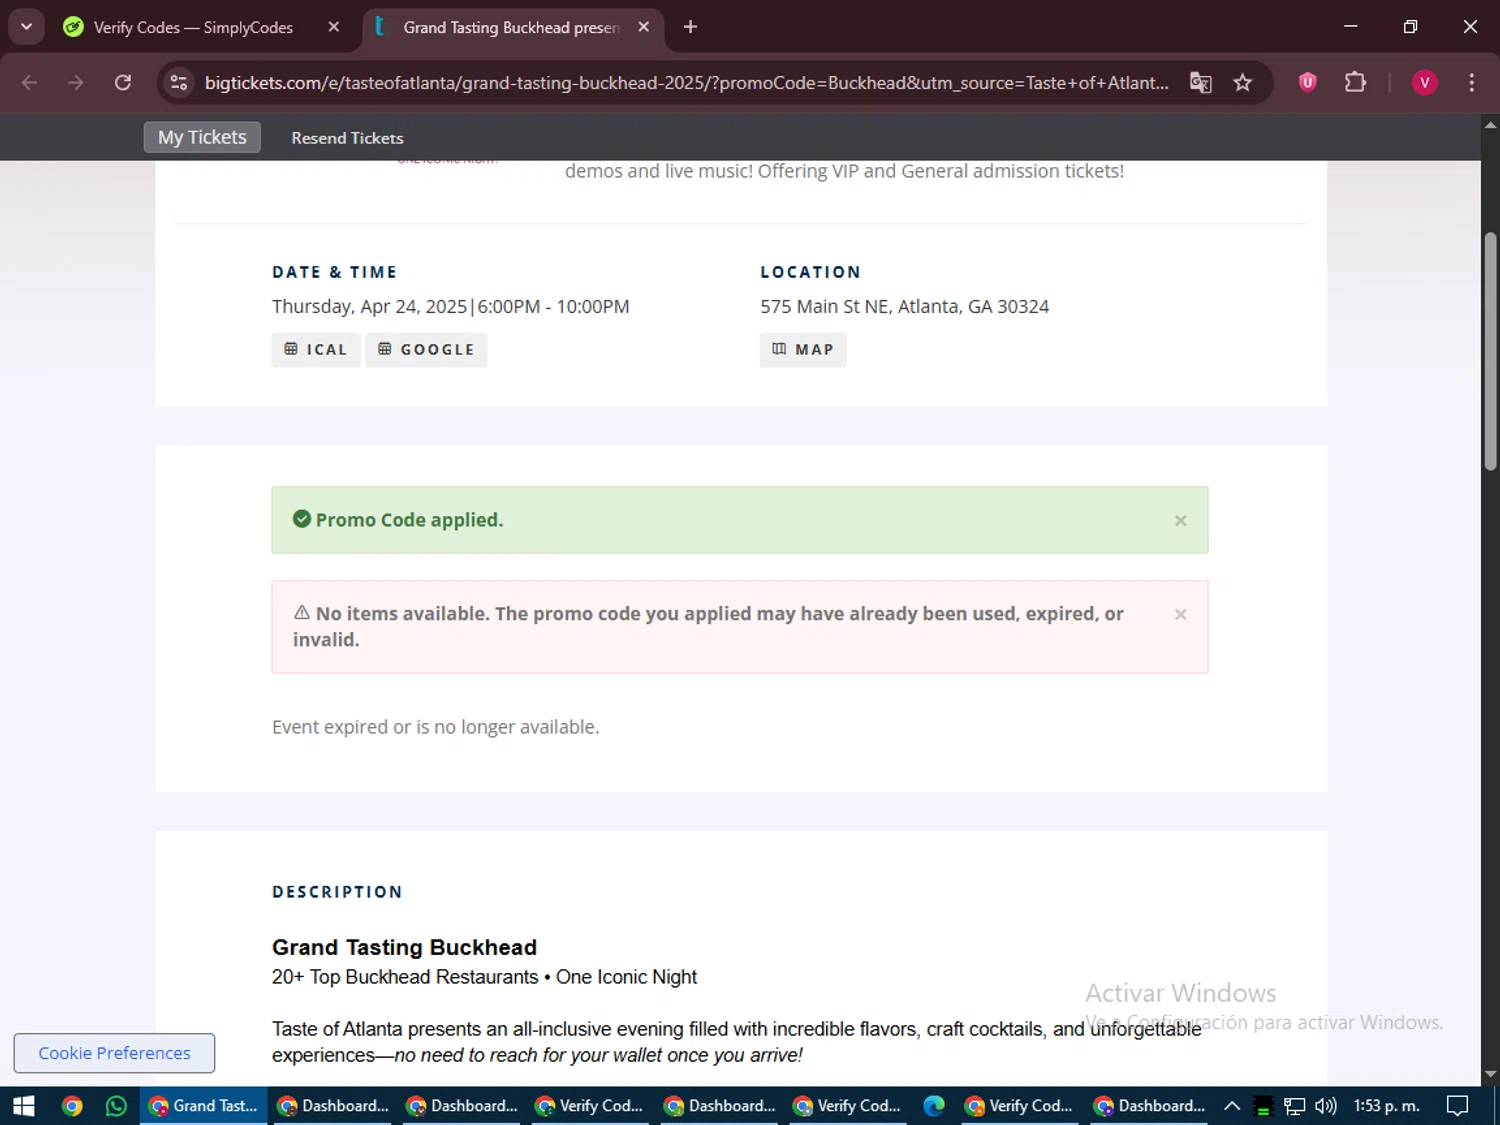1500x1125 pixels.
Task: Open network status tray icon
Action: [1295, 1105]
